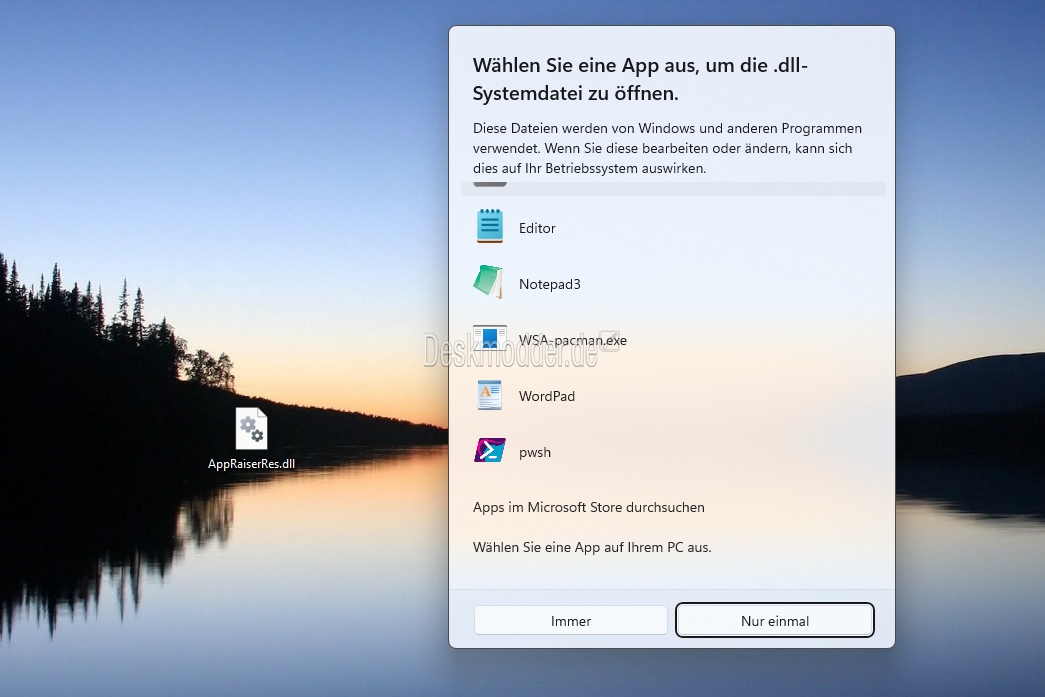This screenshot has width=1045, height=697.
Task: Open "Apps im Microsoft Store durchsuchen"
Action: (588, 507)
